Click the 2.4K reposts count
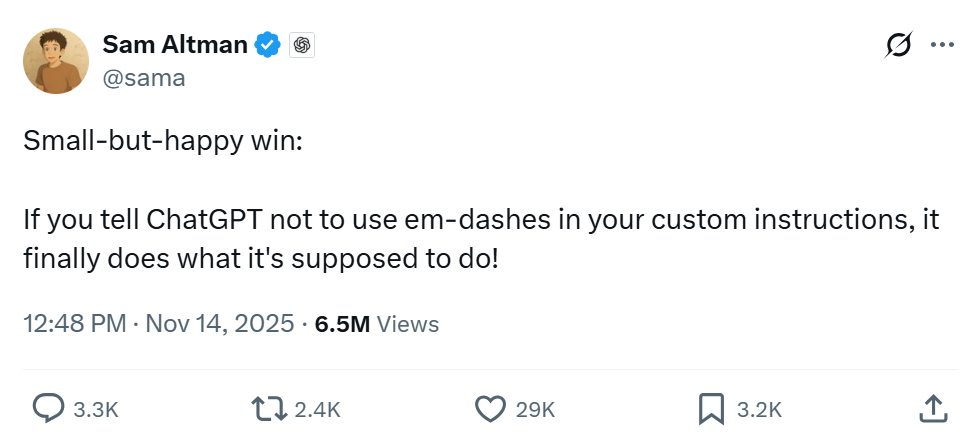 319,409
